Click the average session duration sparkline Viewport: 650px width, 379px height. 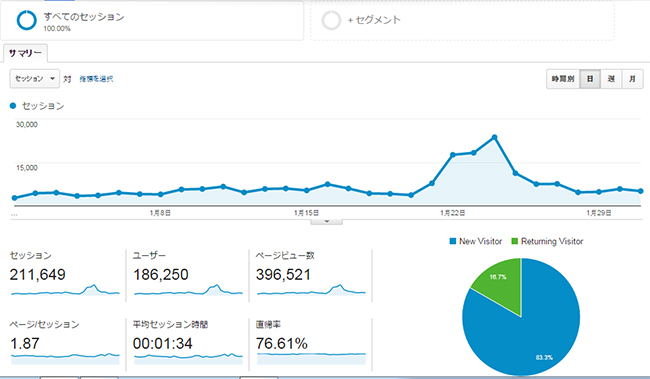[x=188, y=359]
